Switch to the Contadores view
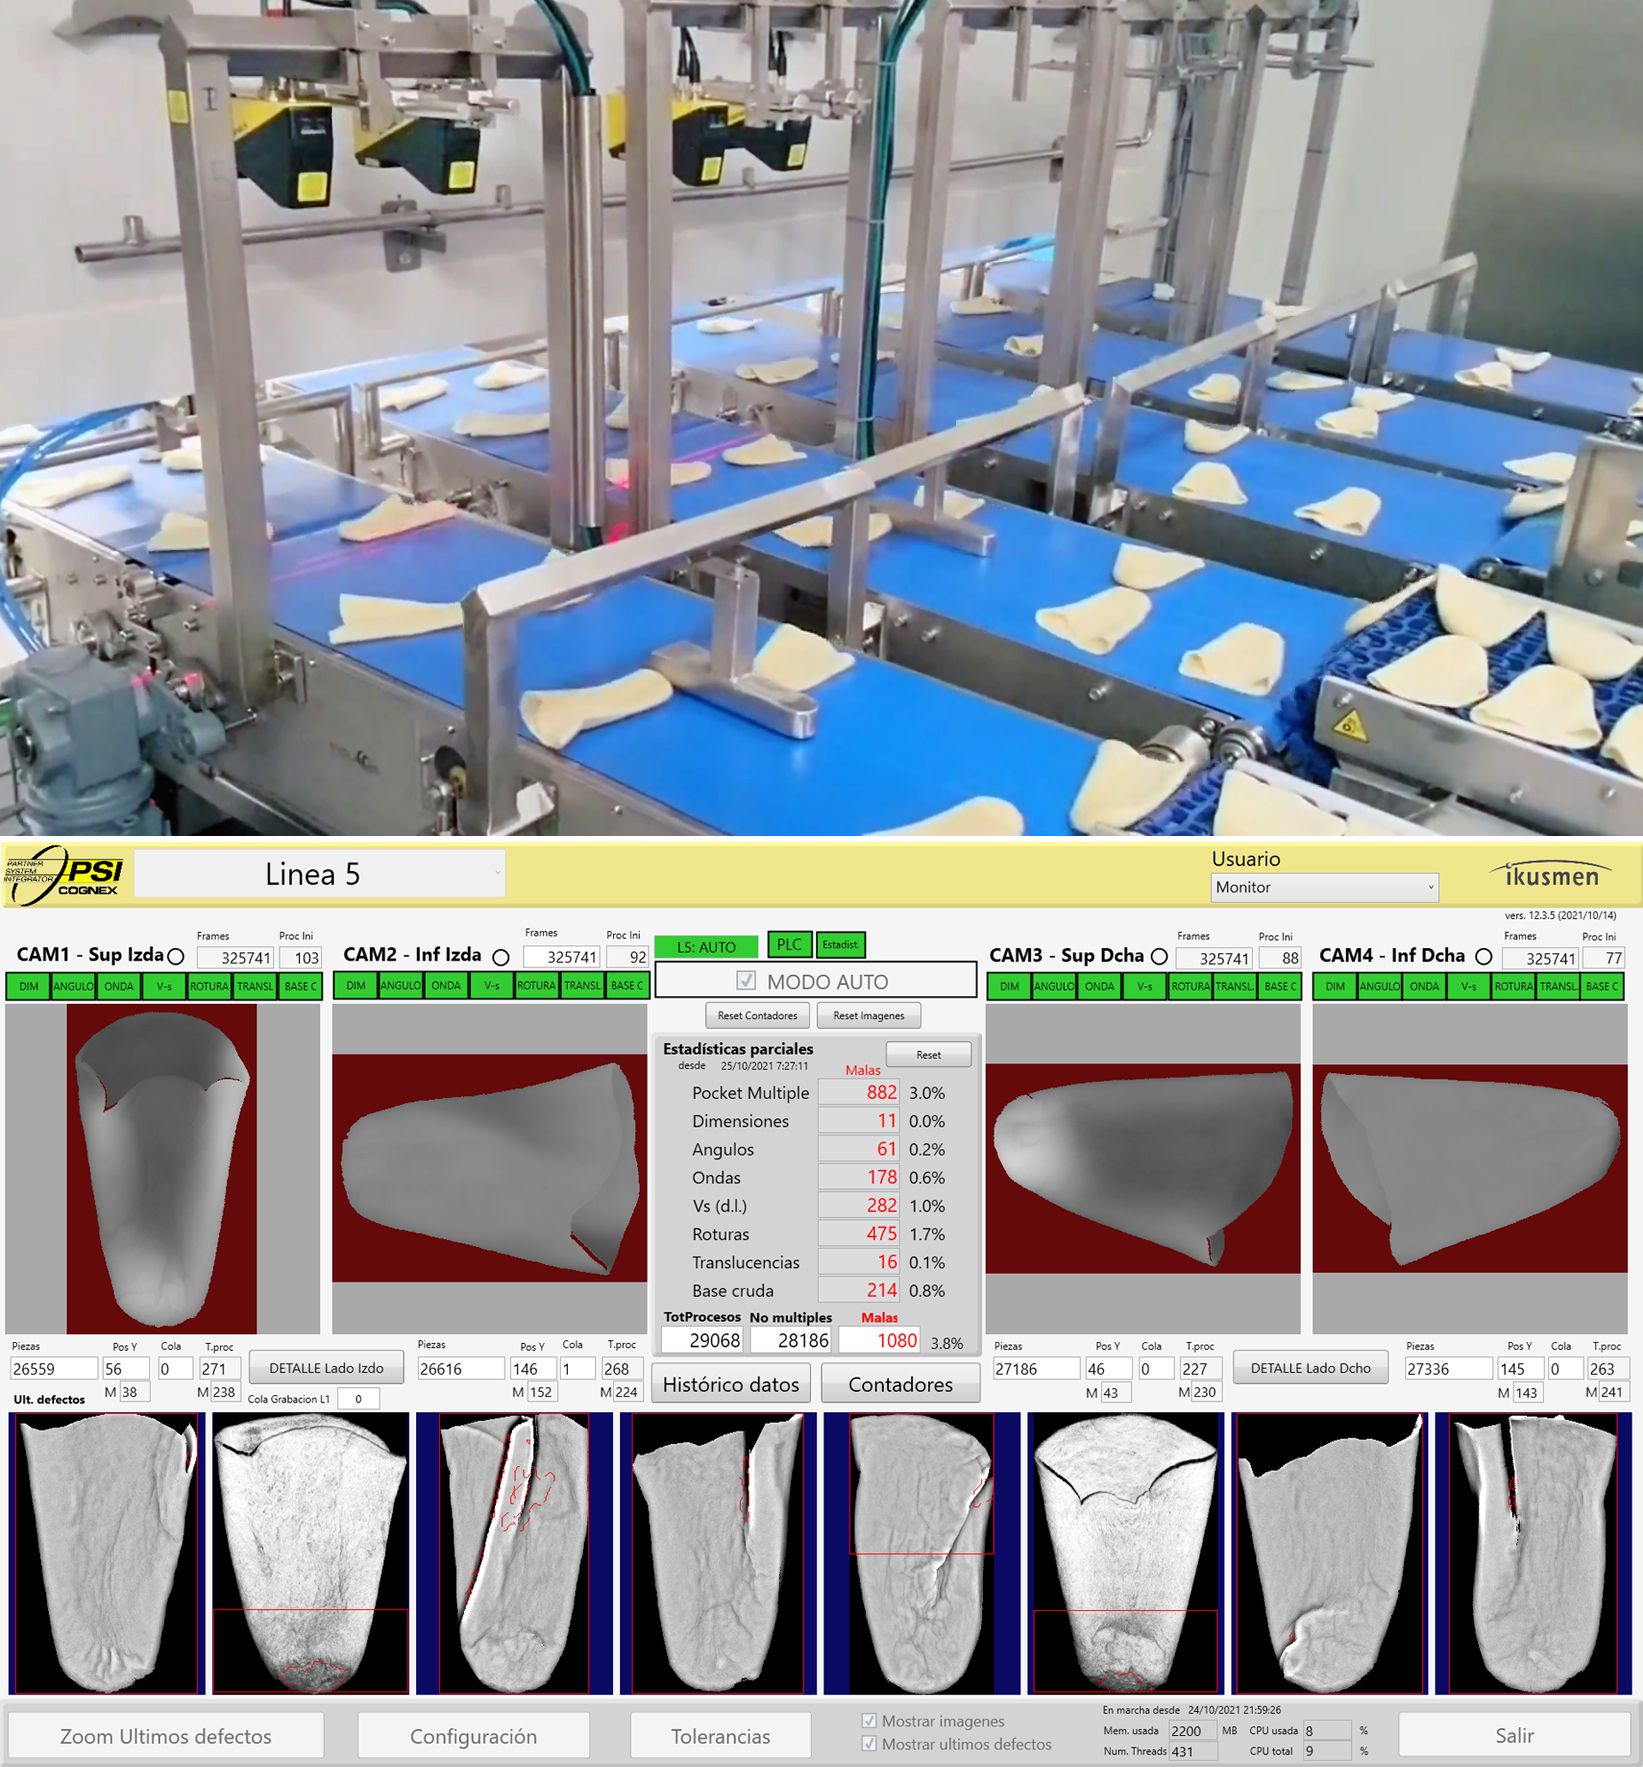The image size is (1643, 1767). tap(900, 1384)
